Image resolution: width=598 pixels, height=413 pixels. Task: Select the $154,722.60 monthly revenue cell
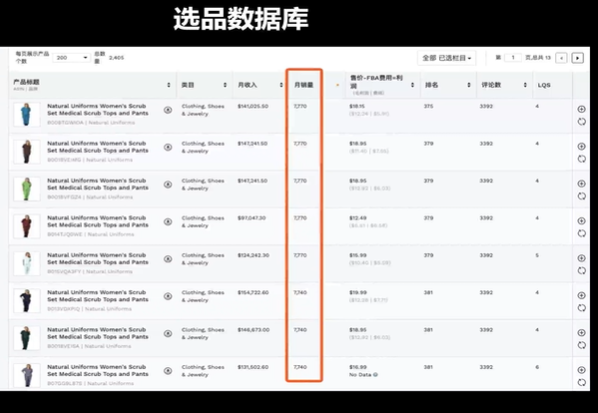pos(253,292)
